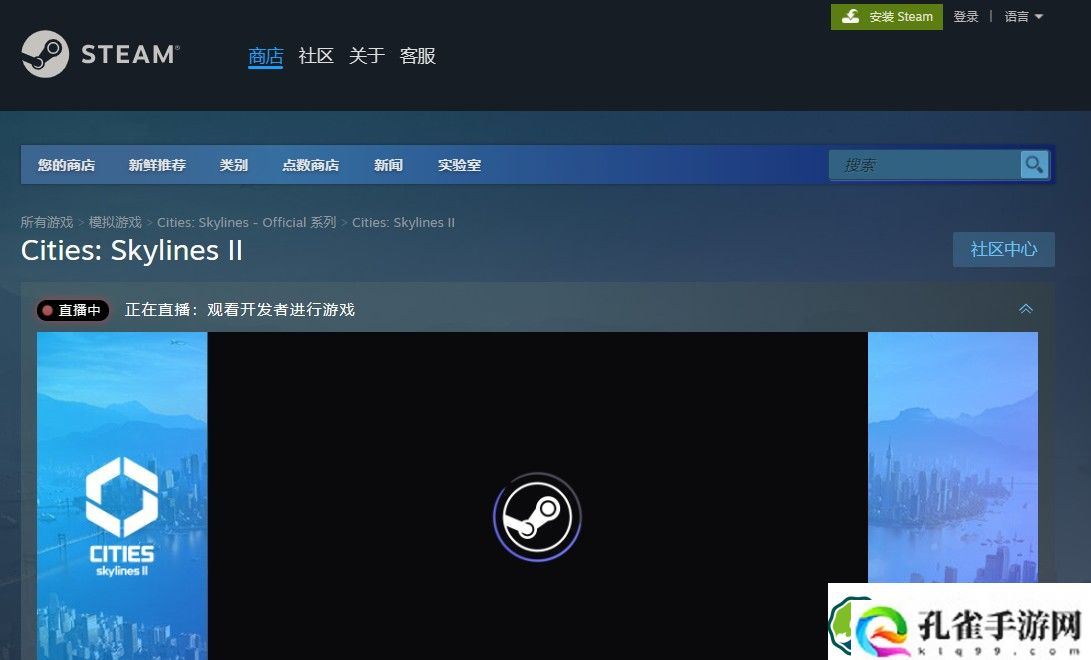1091x660 pixels.
Task: Open the Cities: Skylines - Official 系列 breadcrumb
Action: tap(246, 222)
